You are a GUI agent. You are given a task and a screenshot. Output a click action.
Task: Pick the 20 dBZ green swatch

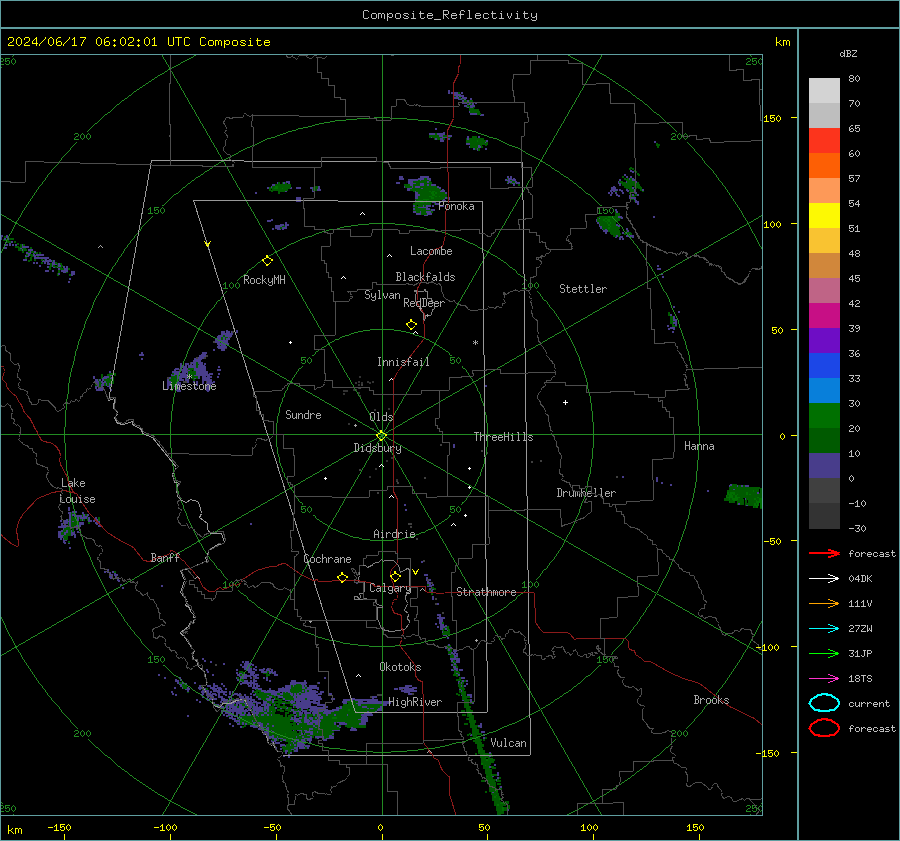pyautogui.click(x=824, y=416)
